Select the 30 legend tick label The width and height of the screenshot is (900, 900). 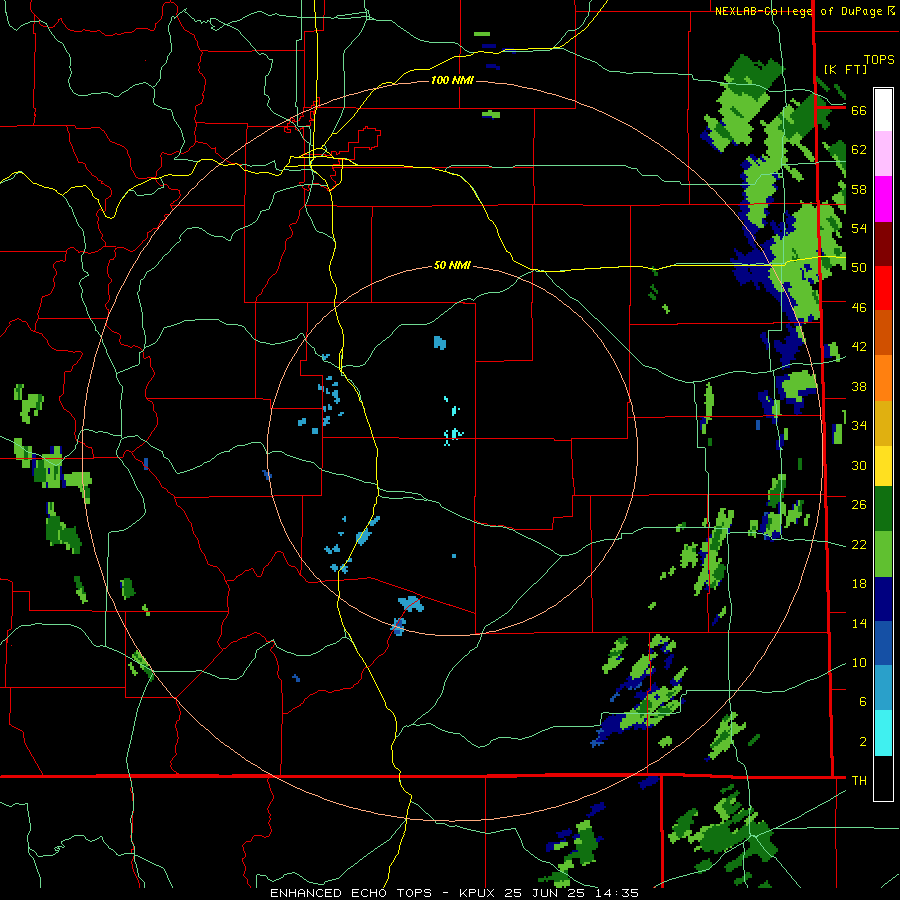tap(859, 465)
